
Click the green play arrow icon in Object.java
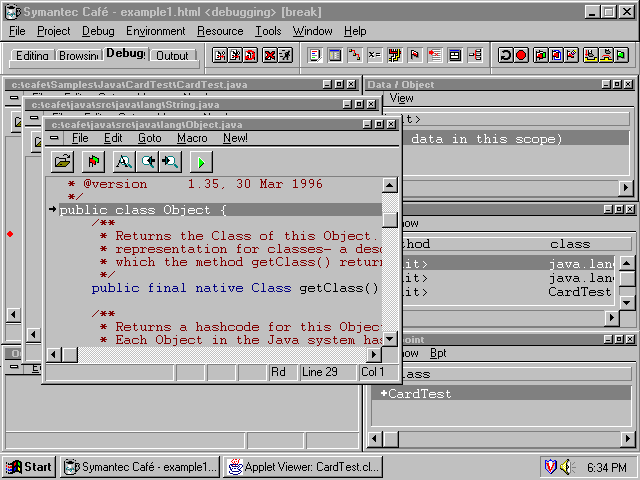[x=201, y=162]
